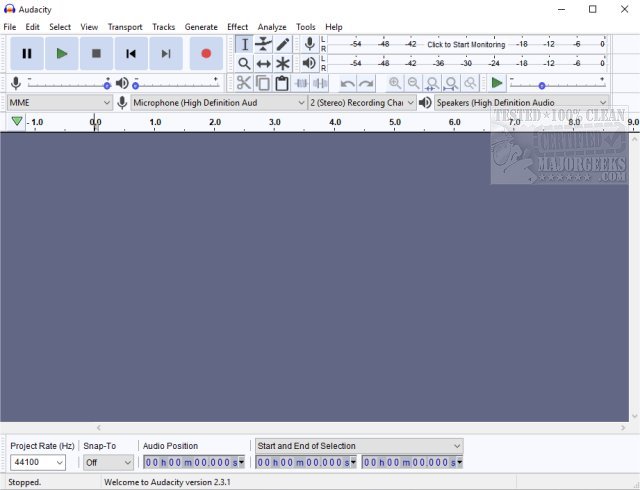This screenshot has height=490, width=640.
Task: Click the Zoom In magnifier
Action: coord(394,83)
